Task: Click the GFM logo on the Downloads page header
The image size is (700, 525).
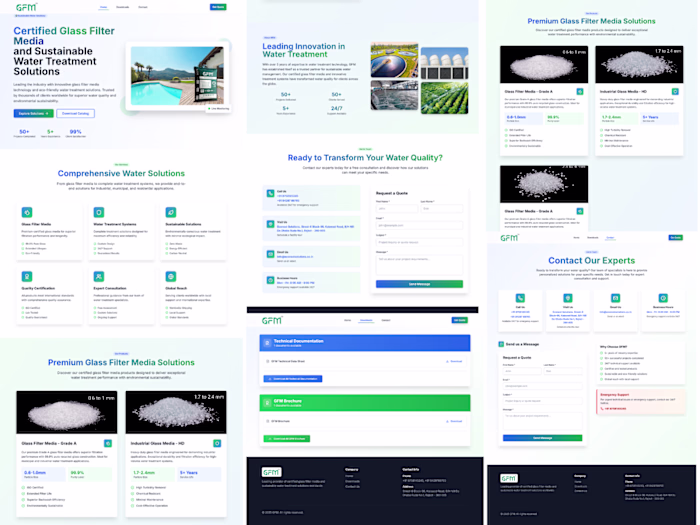Action: pos(272,320)
